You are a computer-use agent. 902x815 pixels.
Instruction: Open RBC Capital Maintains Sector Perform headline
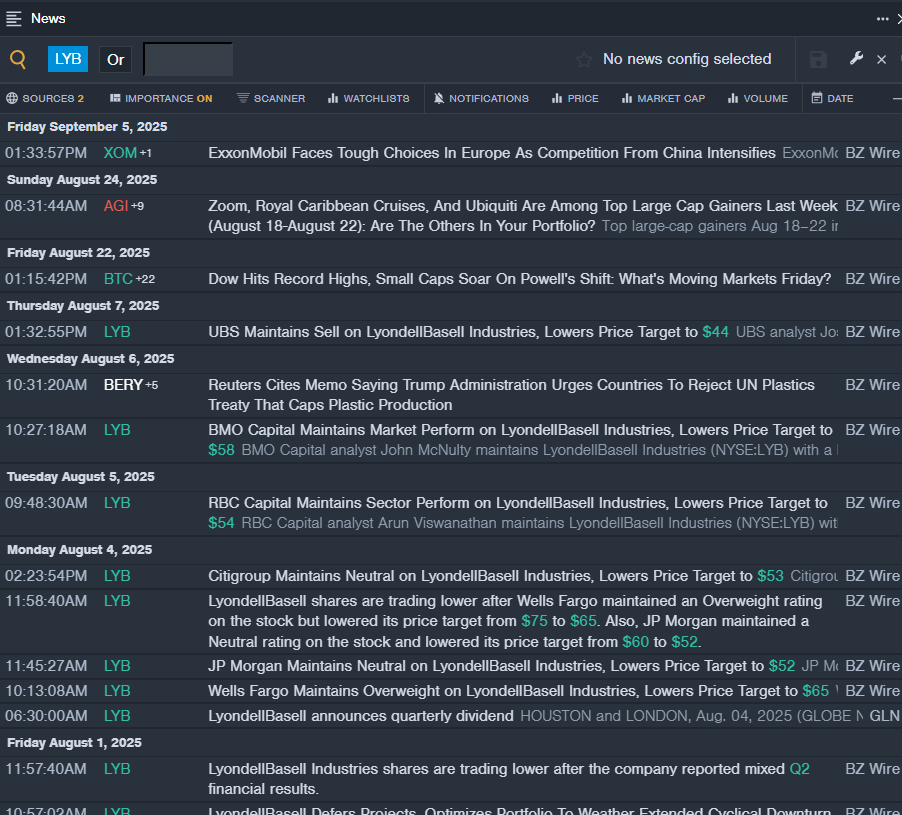(x=518, y=512)
